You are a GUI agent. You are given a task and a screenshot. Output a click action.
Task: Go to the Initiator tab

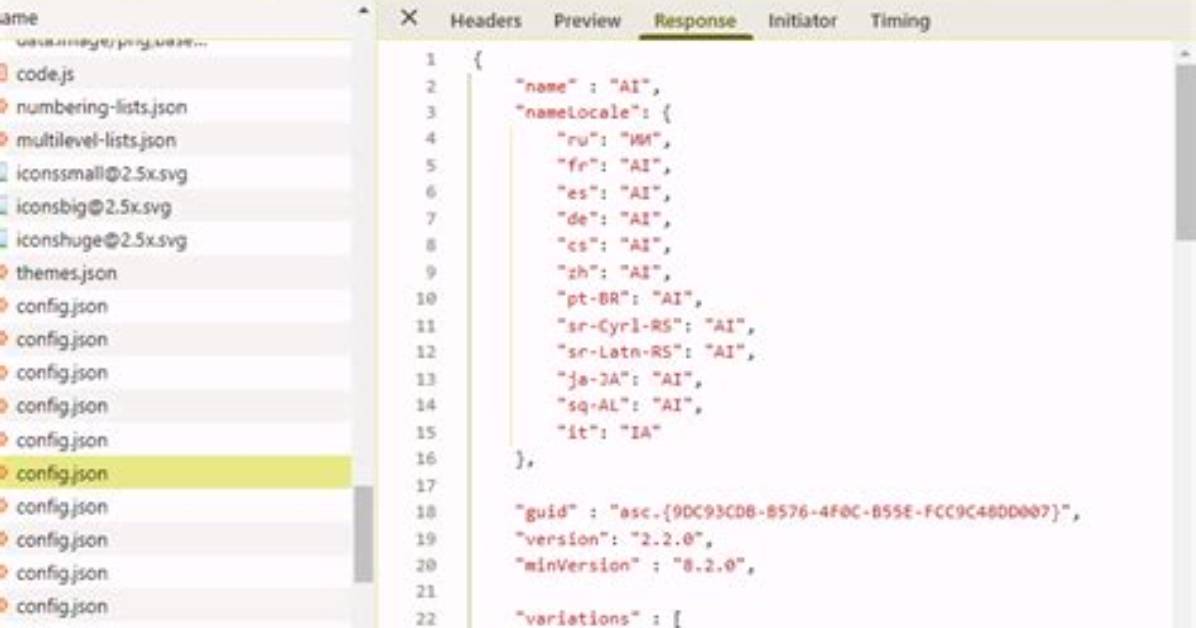point(802,21)
